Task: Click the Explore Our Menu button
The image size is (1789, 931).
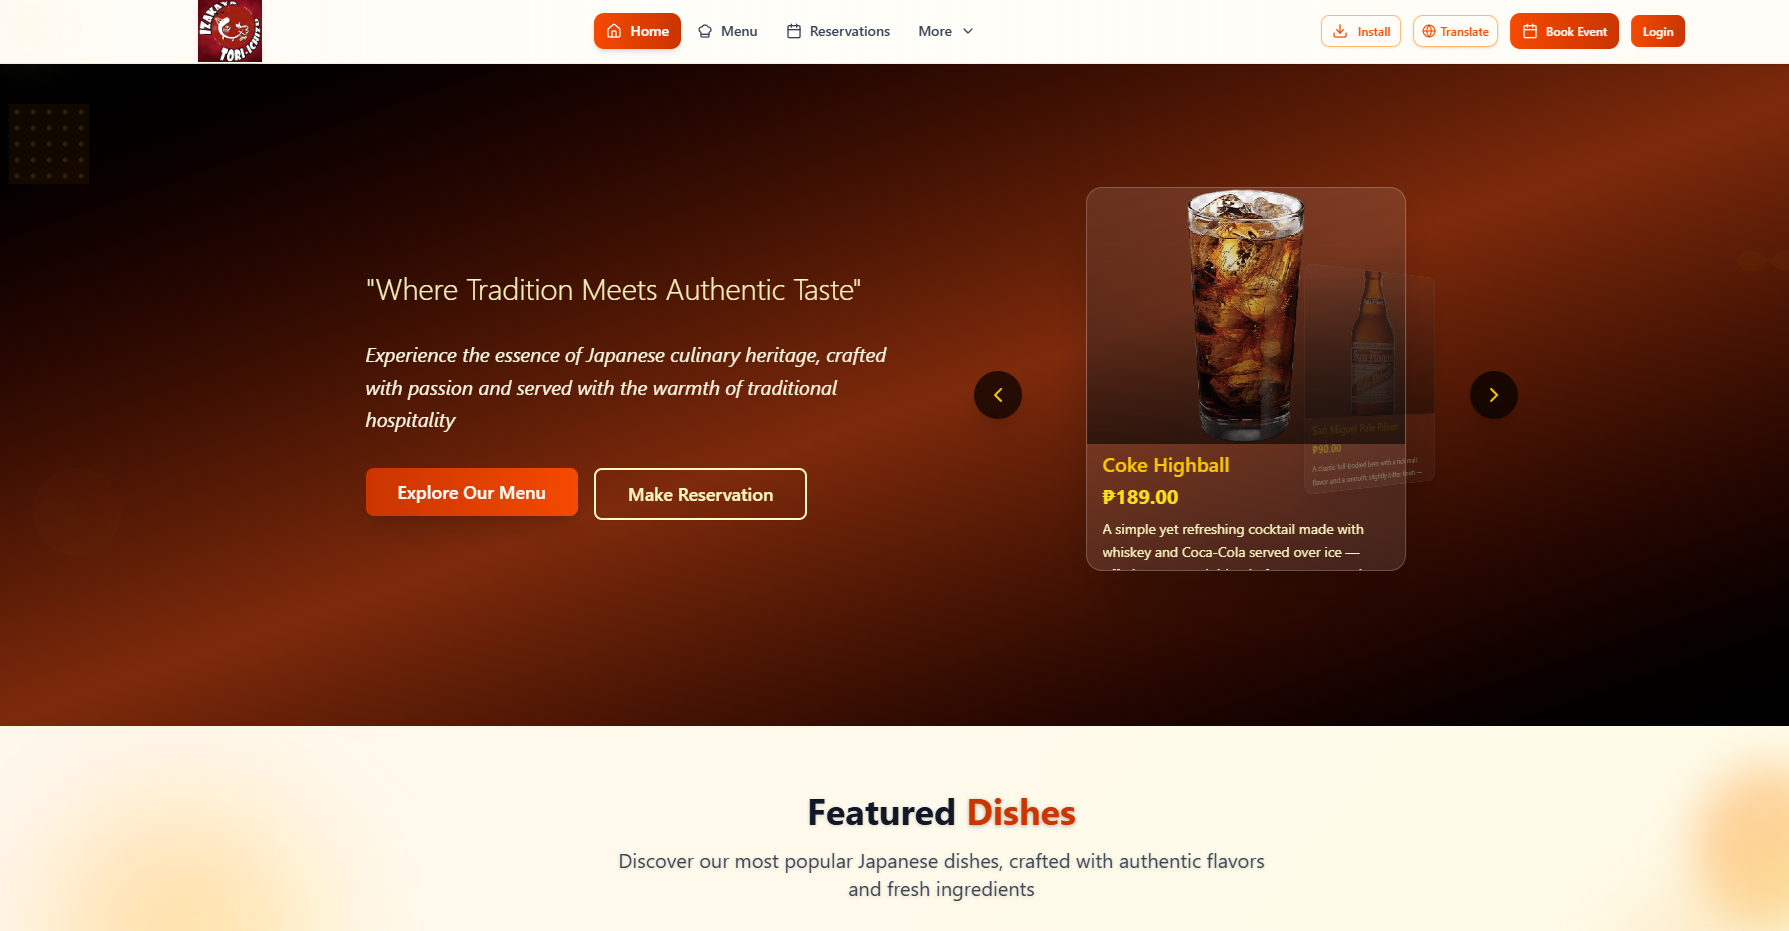Action: click(x=472, y=492)
